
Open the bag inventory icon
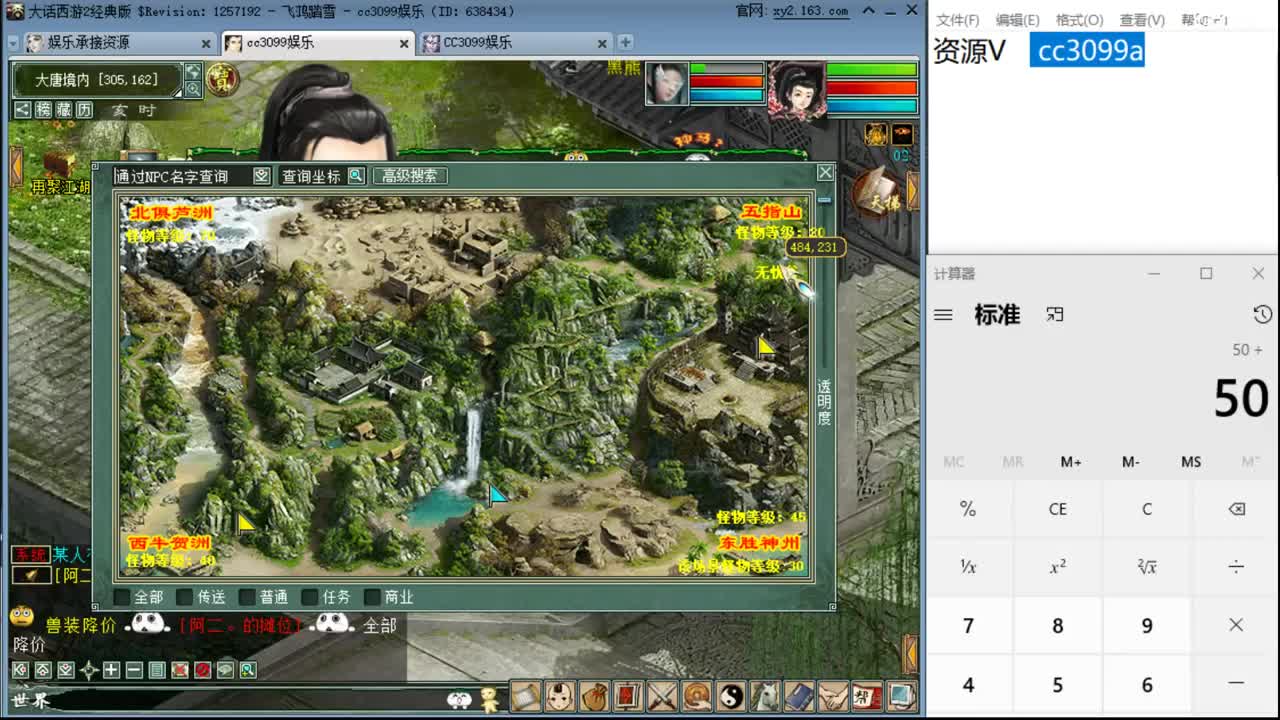point(594,696)
